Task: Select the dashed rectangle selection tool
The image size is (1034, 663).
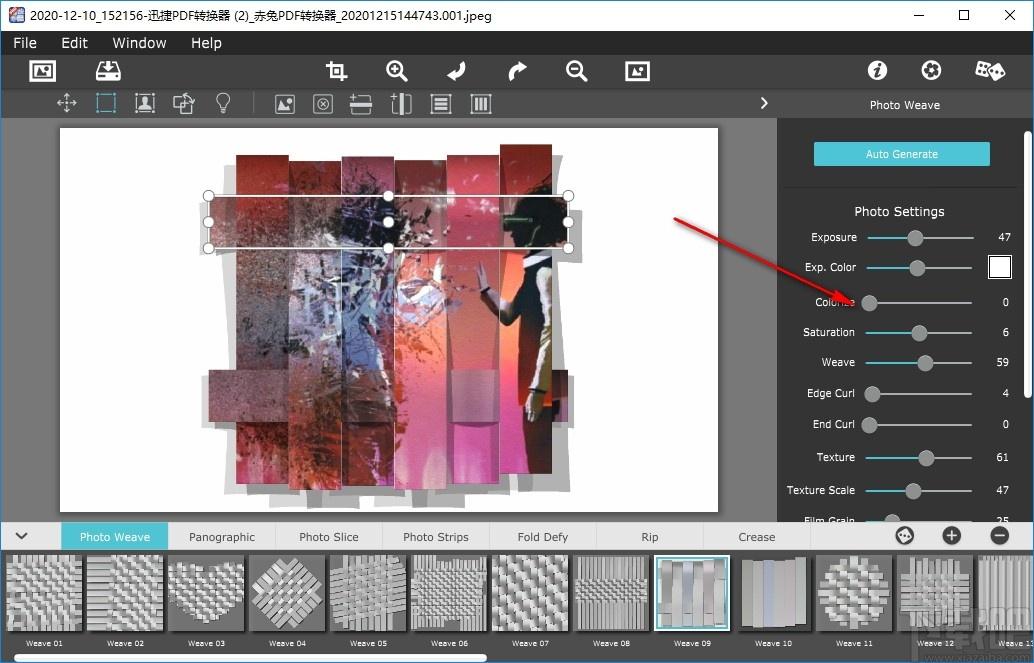Action: [x=106, y=104]
